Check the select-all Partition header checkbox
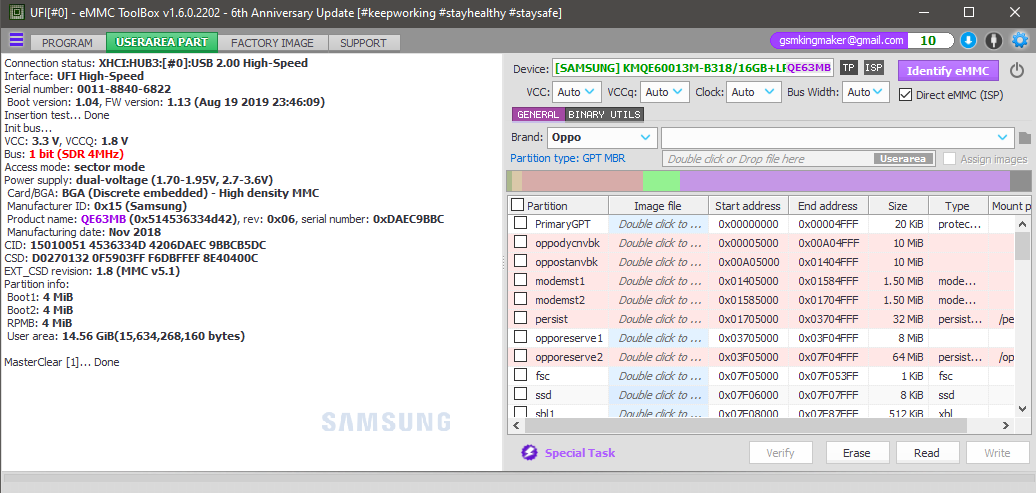Viewport: 1036px width, 493px height. [518, 206]
